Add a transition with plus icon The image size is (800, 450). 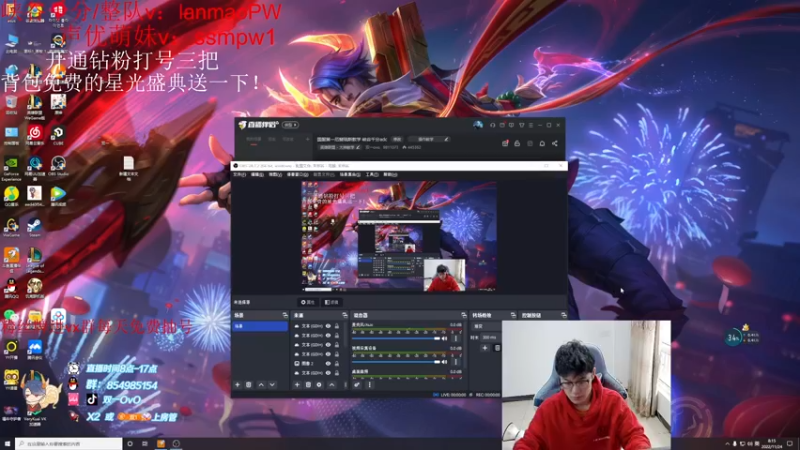coord(485,348)
